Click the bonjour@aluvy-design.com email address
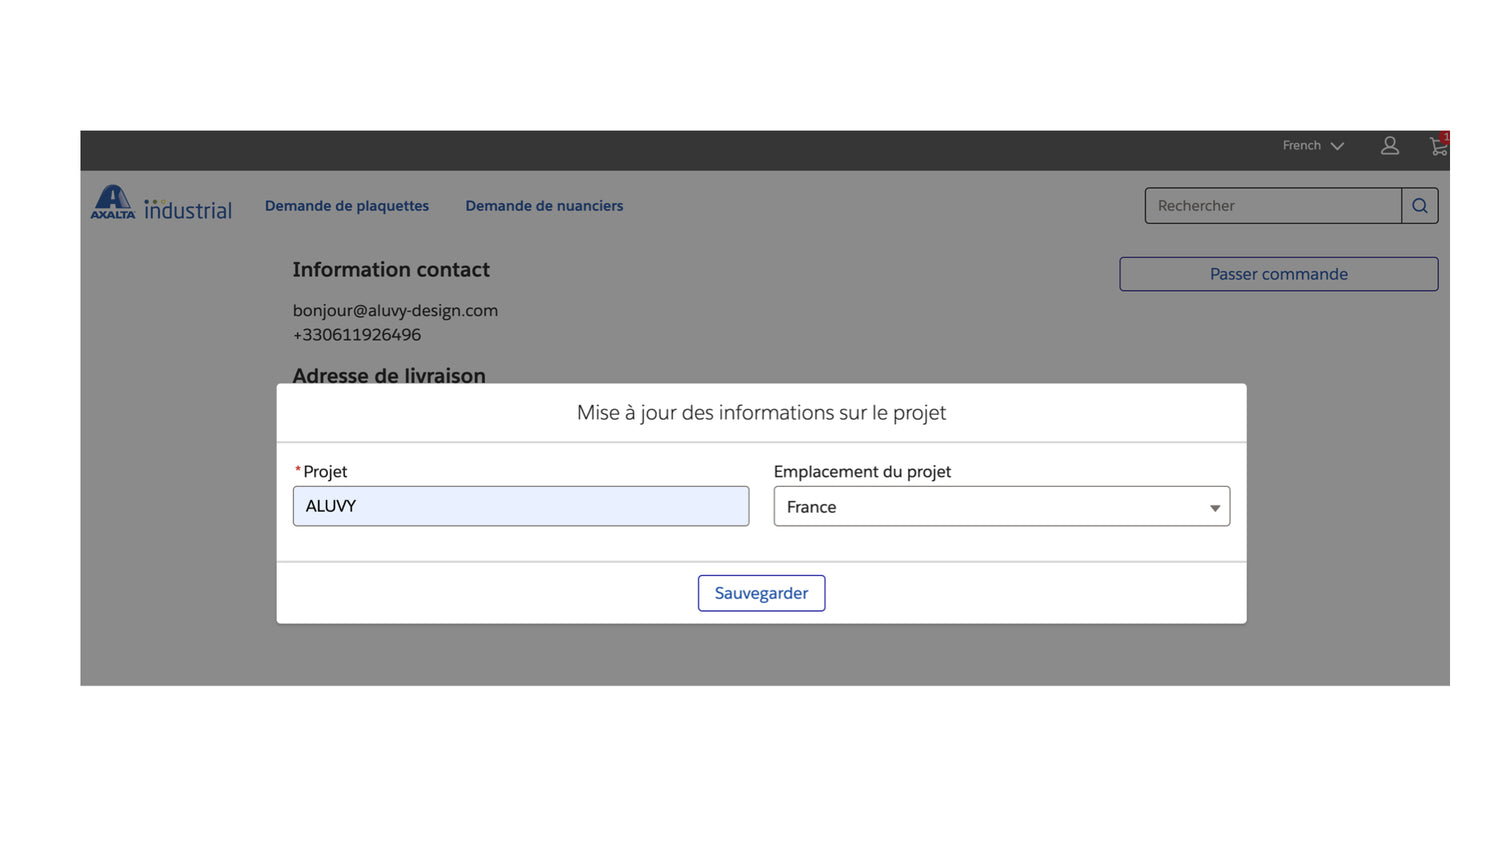 pos(395,311)
